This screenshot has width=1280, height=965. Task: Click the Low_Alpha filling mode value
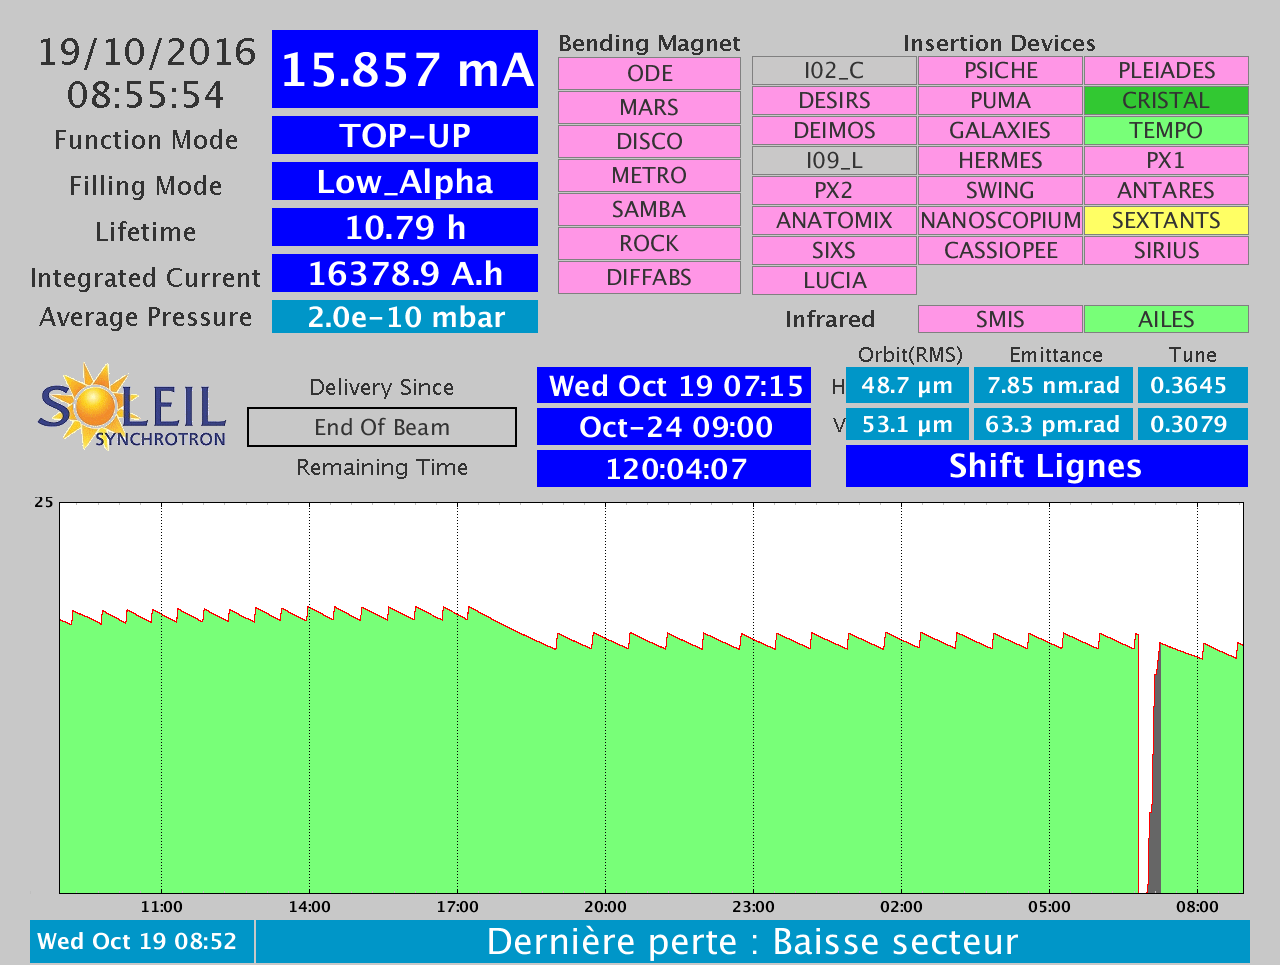click(x=405, y=181)
